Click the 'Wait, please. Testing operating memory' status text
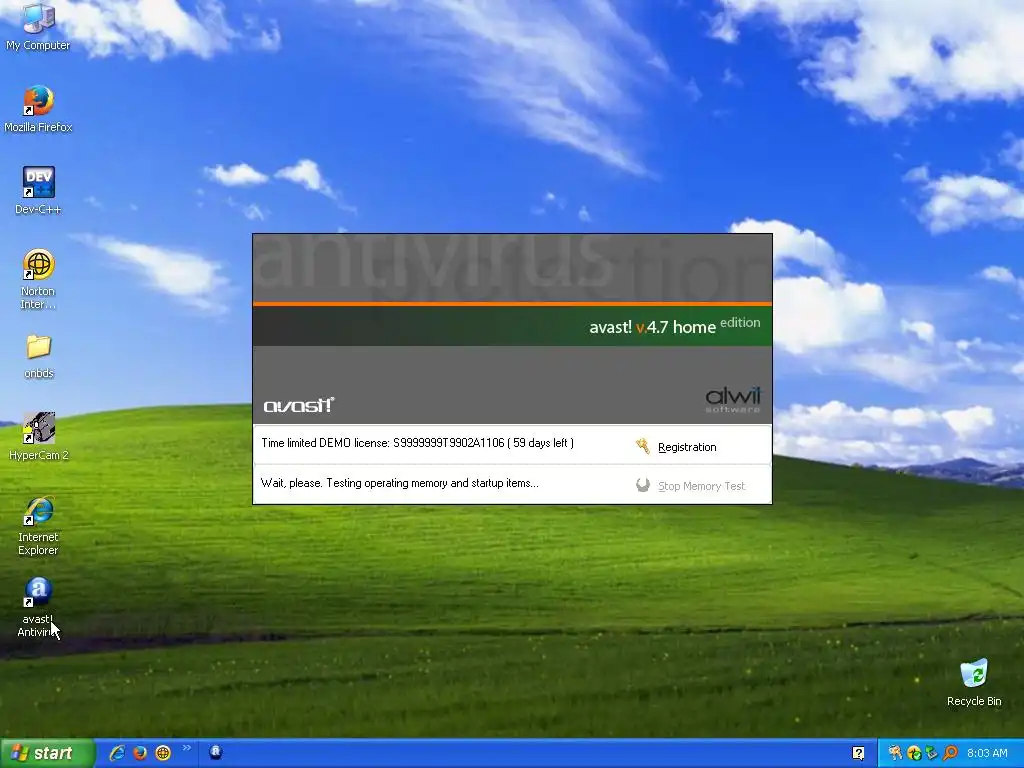Image resolution: width=1024 pixels, height=768 pixels. point(400,483)
